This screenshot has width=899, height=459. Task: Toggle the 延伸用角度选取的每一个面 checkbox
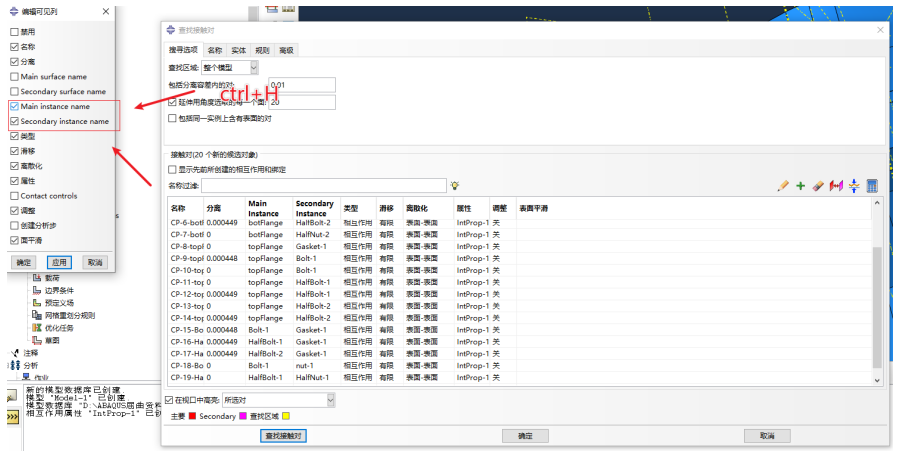tap(172, 103)
